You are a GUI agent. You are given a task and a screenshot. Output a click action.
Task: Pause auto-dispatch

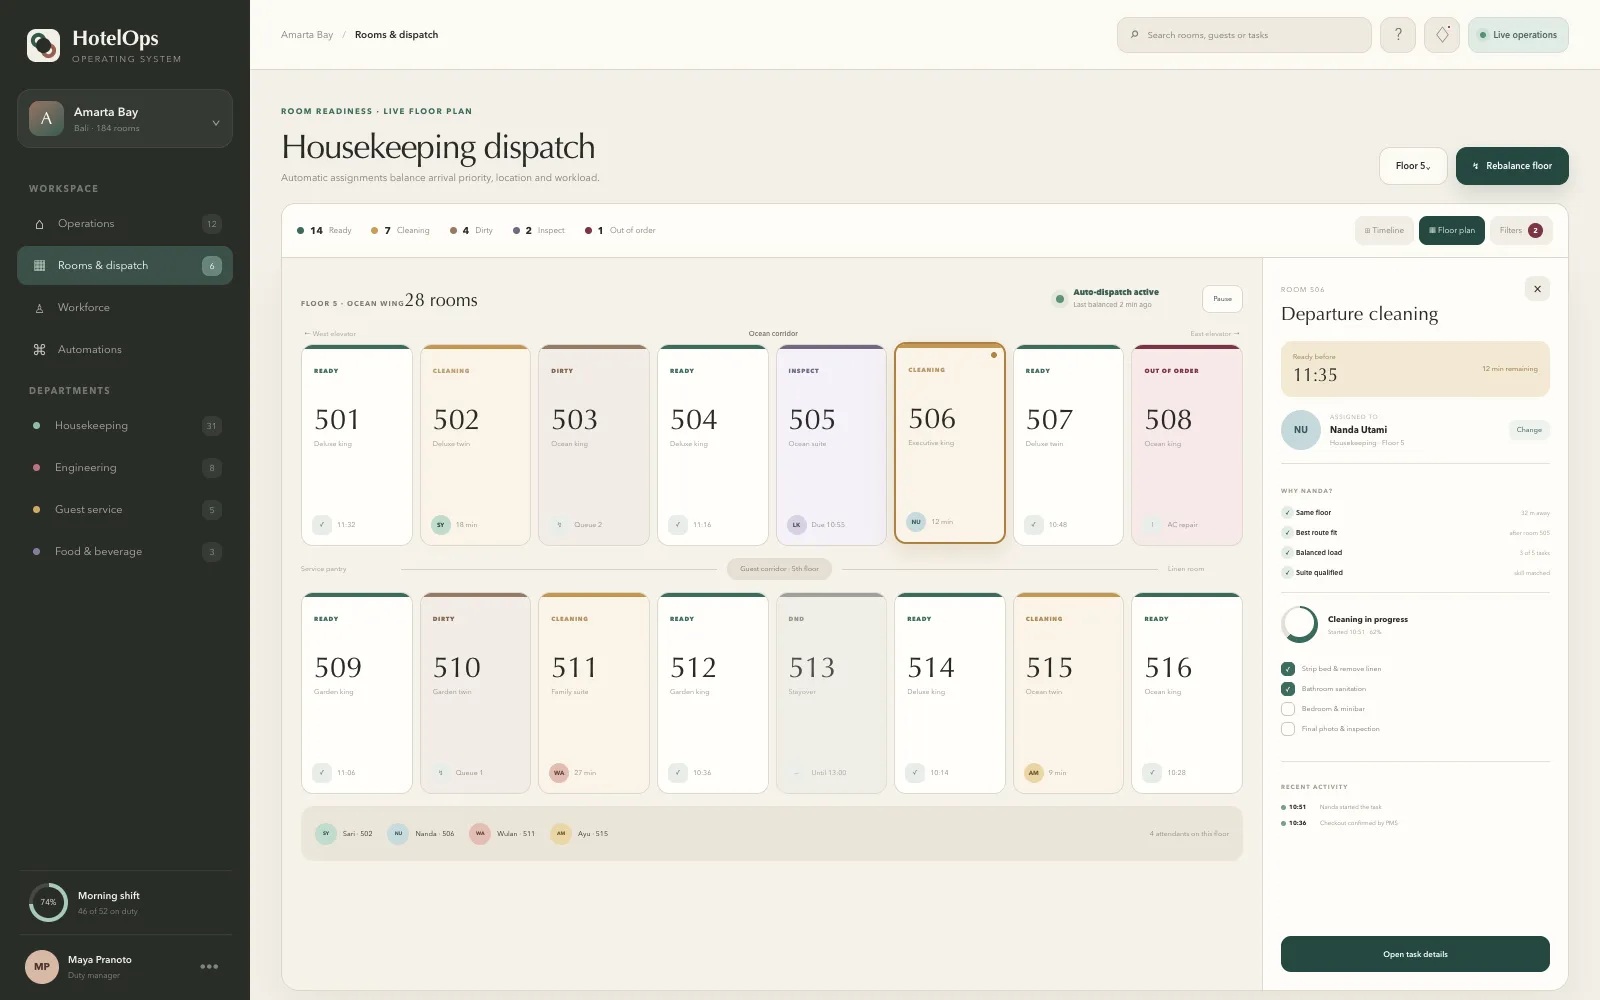pyautogui.click(x=1222, y=299)
